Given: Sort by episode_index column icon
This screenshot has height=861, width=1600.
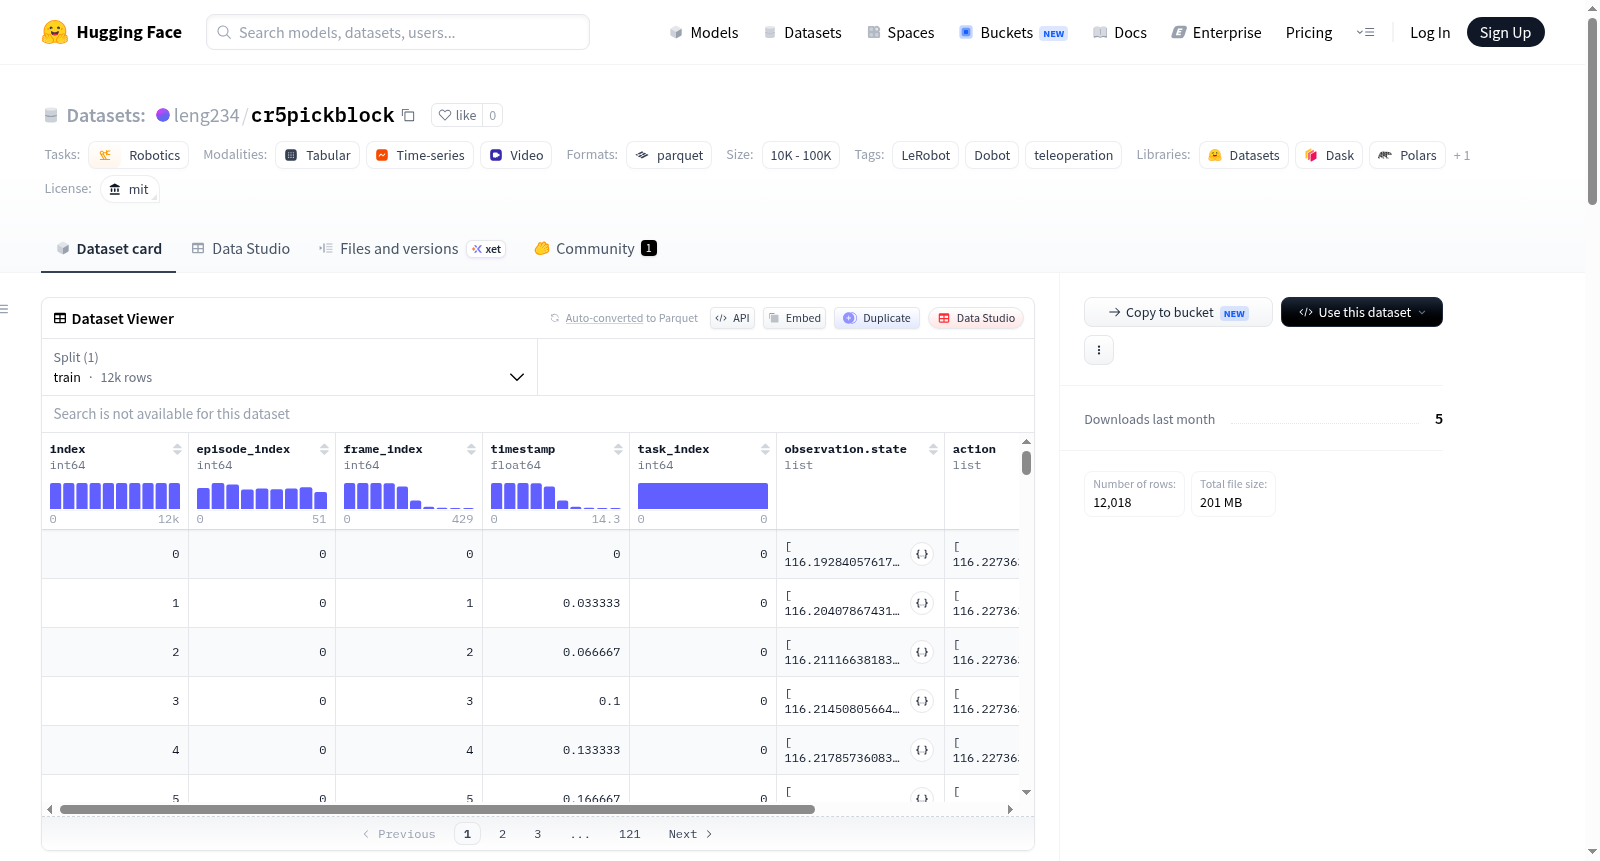Looking at the screenshot, I should tap(324, 449).
